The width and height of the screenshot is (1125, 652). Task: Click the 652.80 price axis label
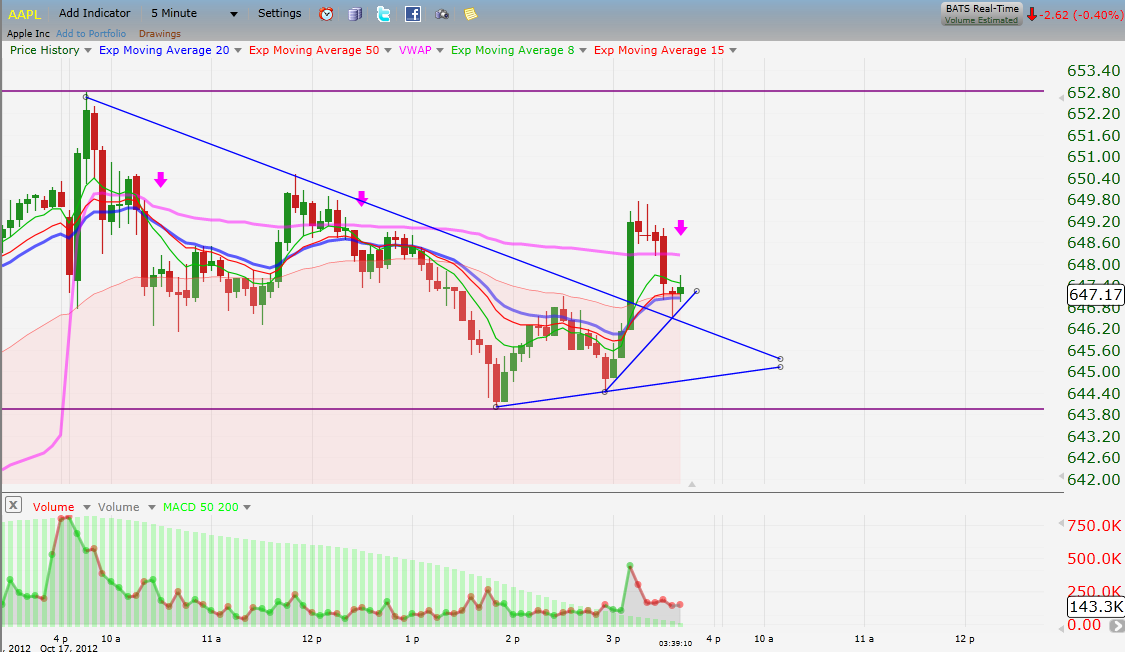coord(1093,92)
